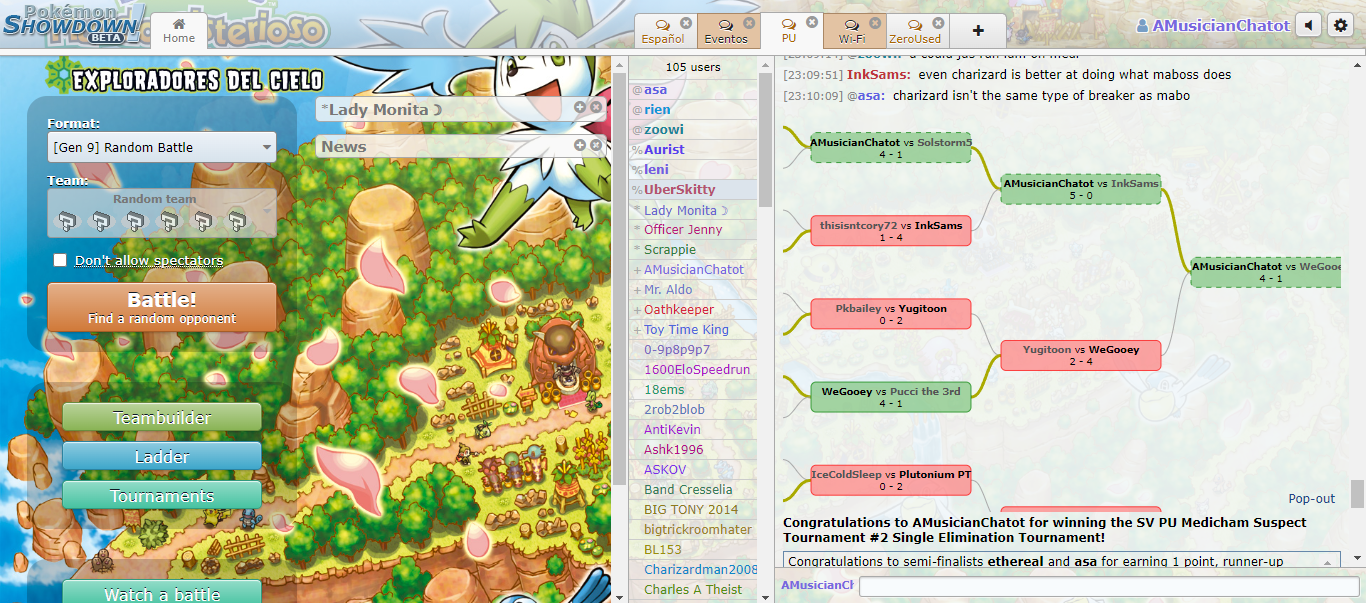Open AMusicianChatot vs InkSams bracket match
Viewport: 1366px width, 603px height.
click(1081, 189)
